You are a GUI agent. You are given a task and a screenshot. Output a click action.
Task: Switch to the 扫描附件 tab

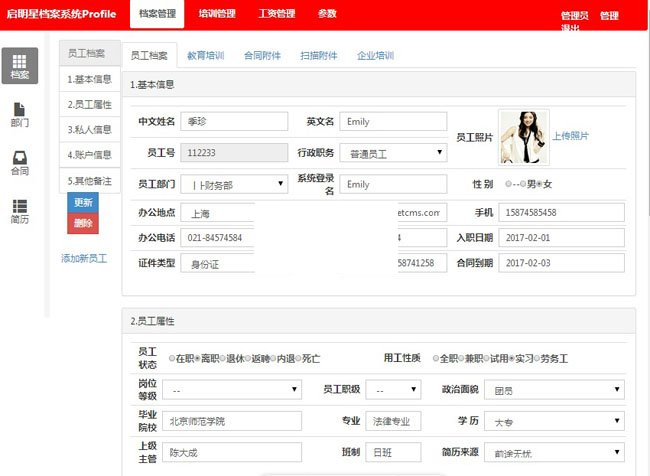[318, 56]
